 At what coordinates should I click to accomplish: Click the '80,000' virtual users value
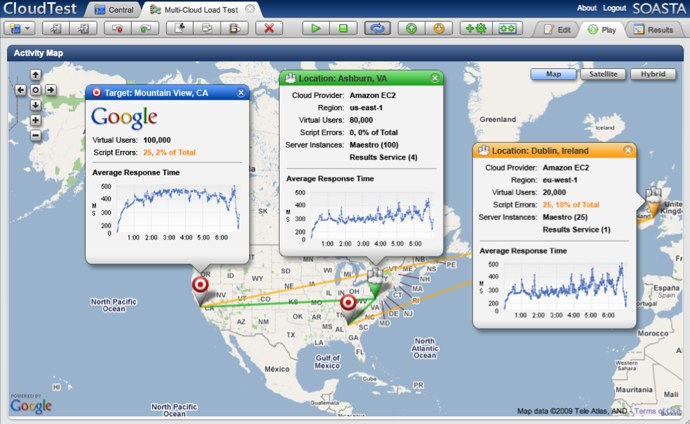pyautogui.click(x=361, y=120)
